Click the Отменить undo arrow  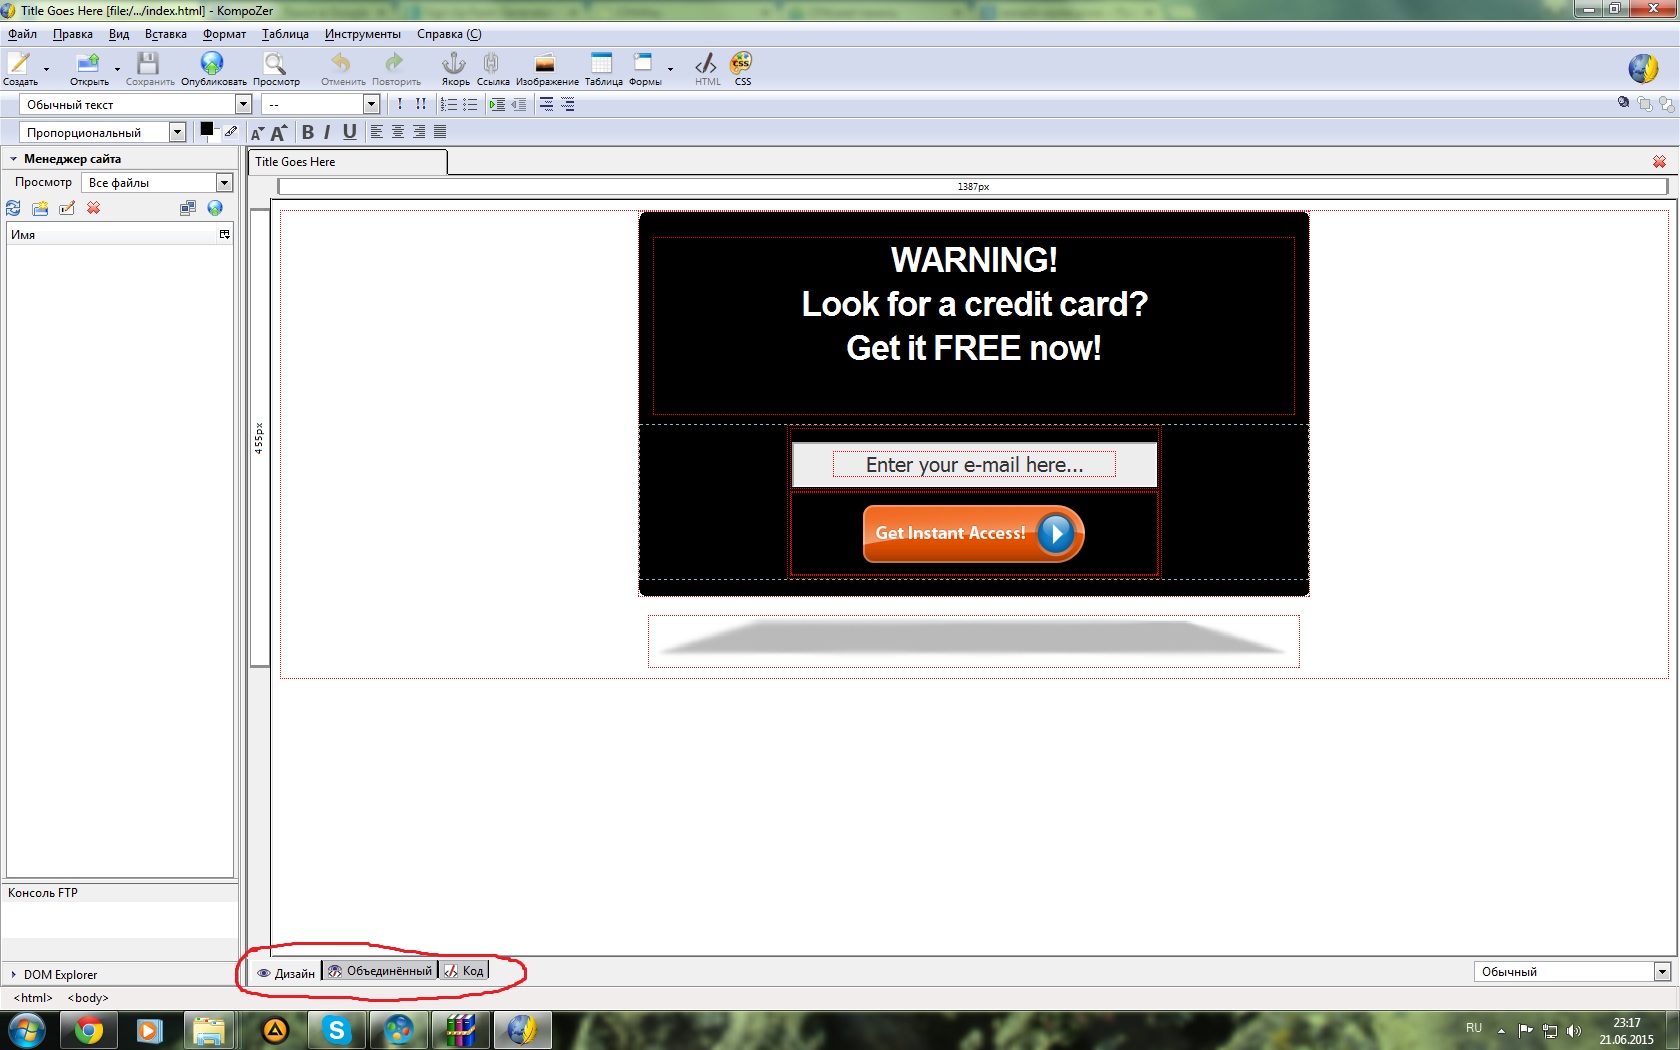pos(341,63)
